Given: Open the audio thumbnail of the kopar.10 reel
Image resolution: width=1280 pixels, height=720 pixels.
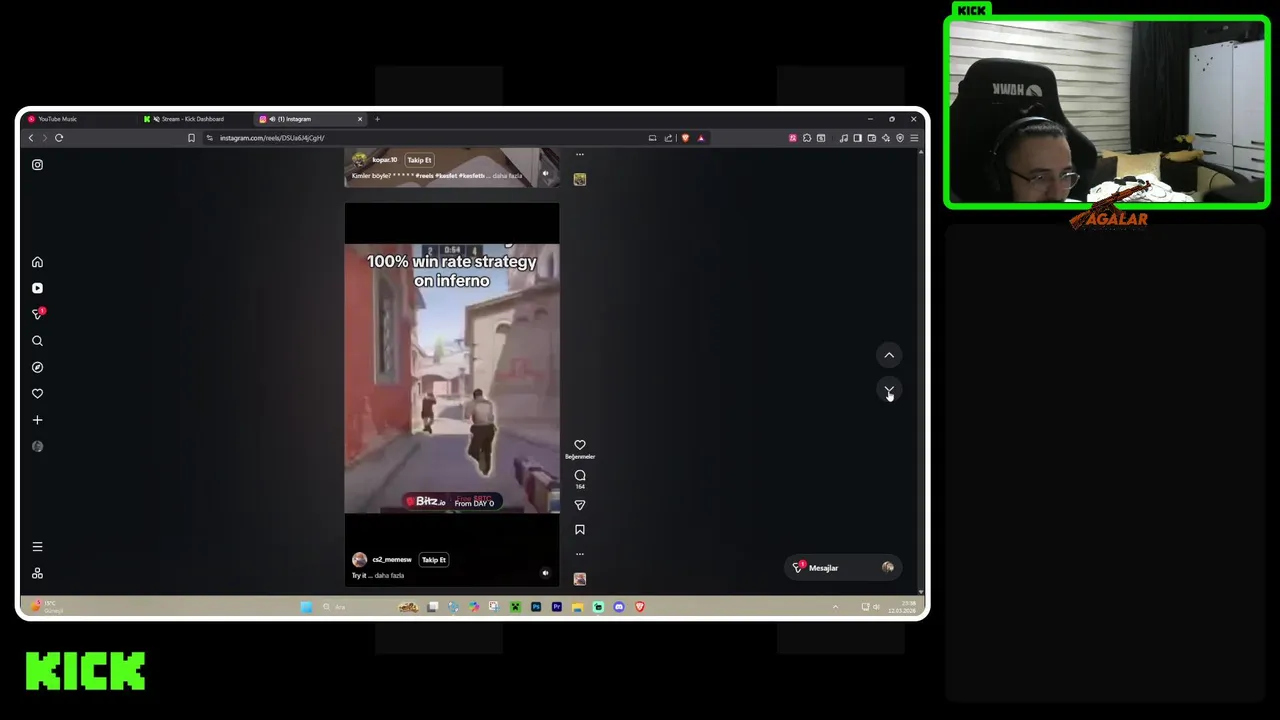Looking at the screenshot, I should click(x=580, y=179).
